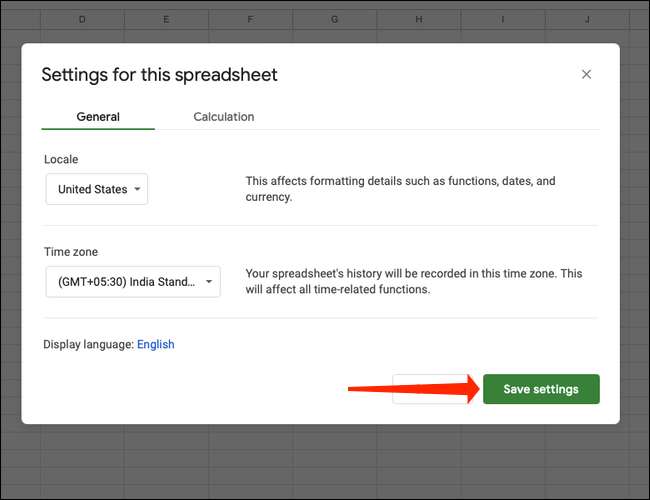
Task: Click the column J header
Action: (x=586, y=19)
